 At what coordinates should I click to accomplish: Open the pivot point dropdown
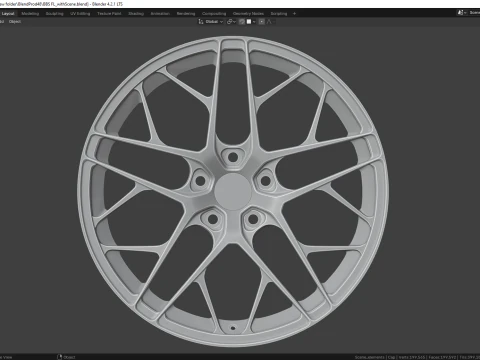(x=231, y=22)
